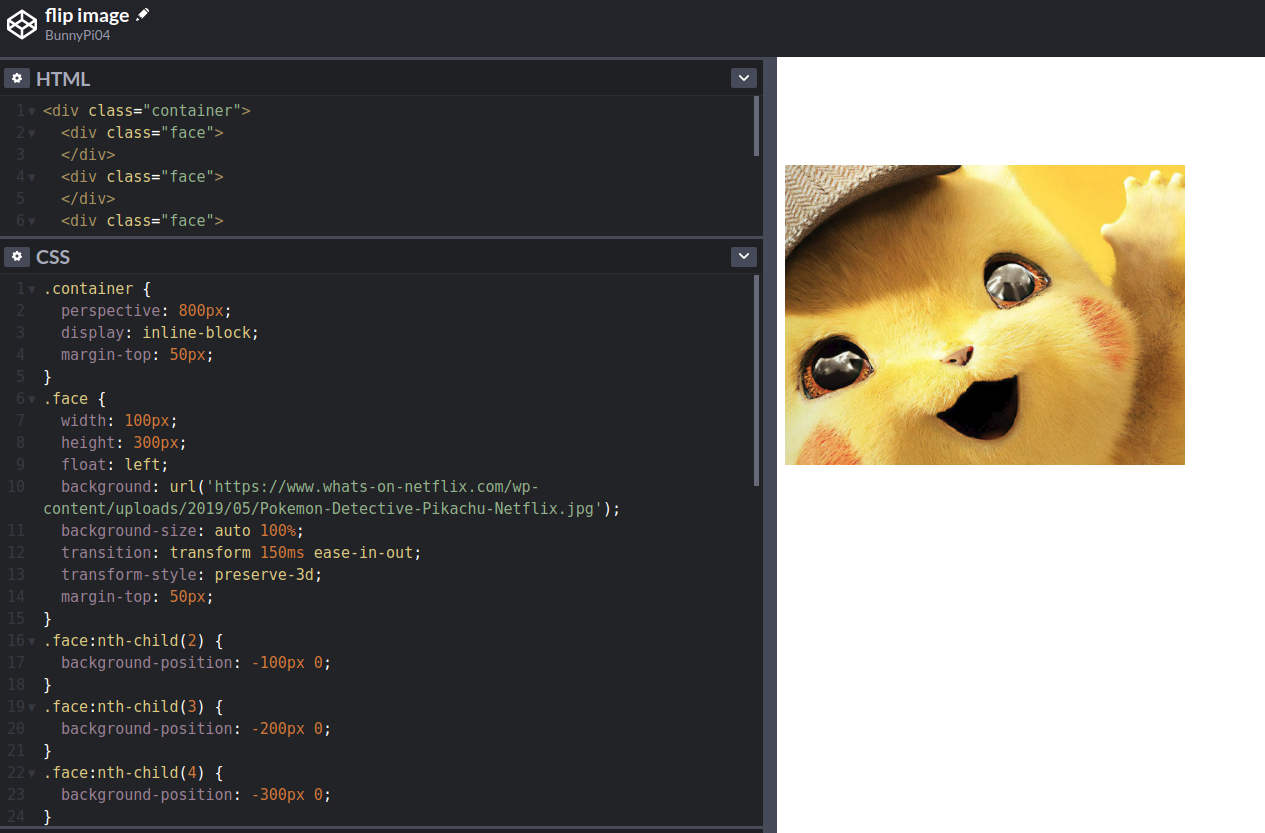Screen dimensions: 1265x833
Task: Click 'display: inline-block;' CSS line
Action: pos(160,333)
